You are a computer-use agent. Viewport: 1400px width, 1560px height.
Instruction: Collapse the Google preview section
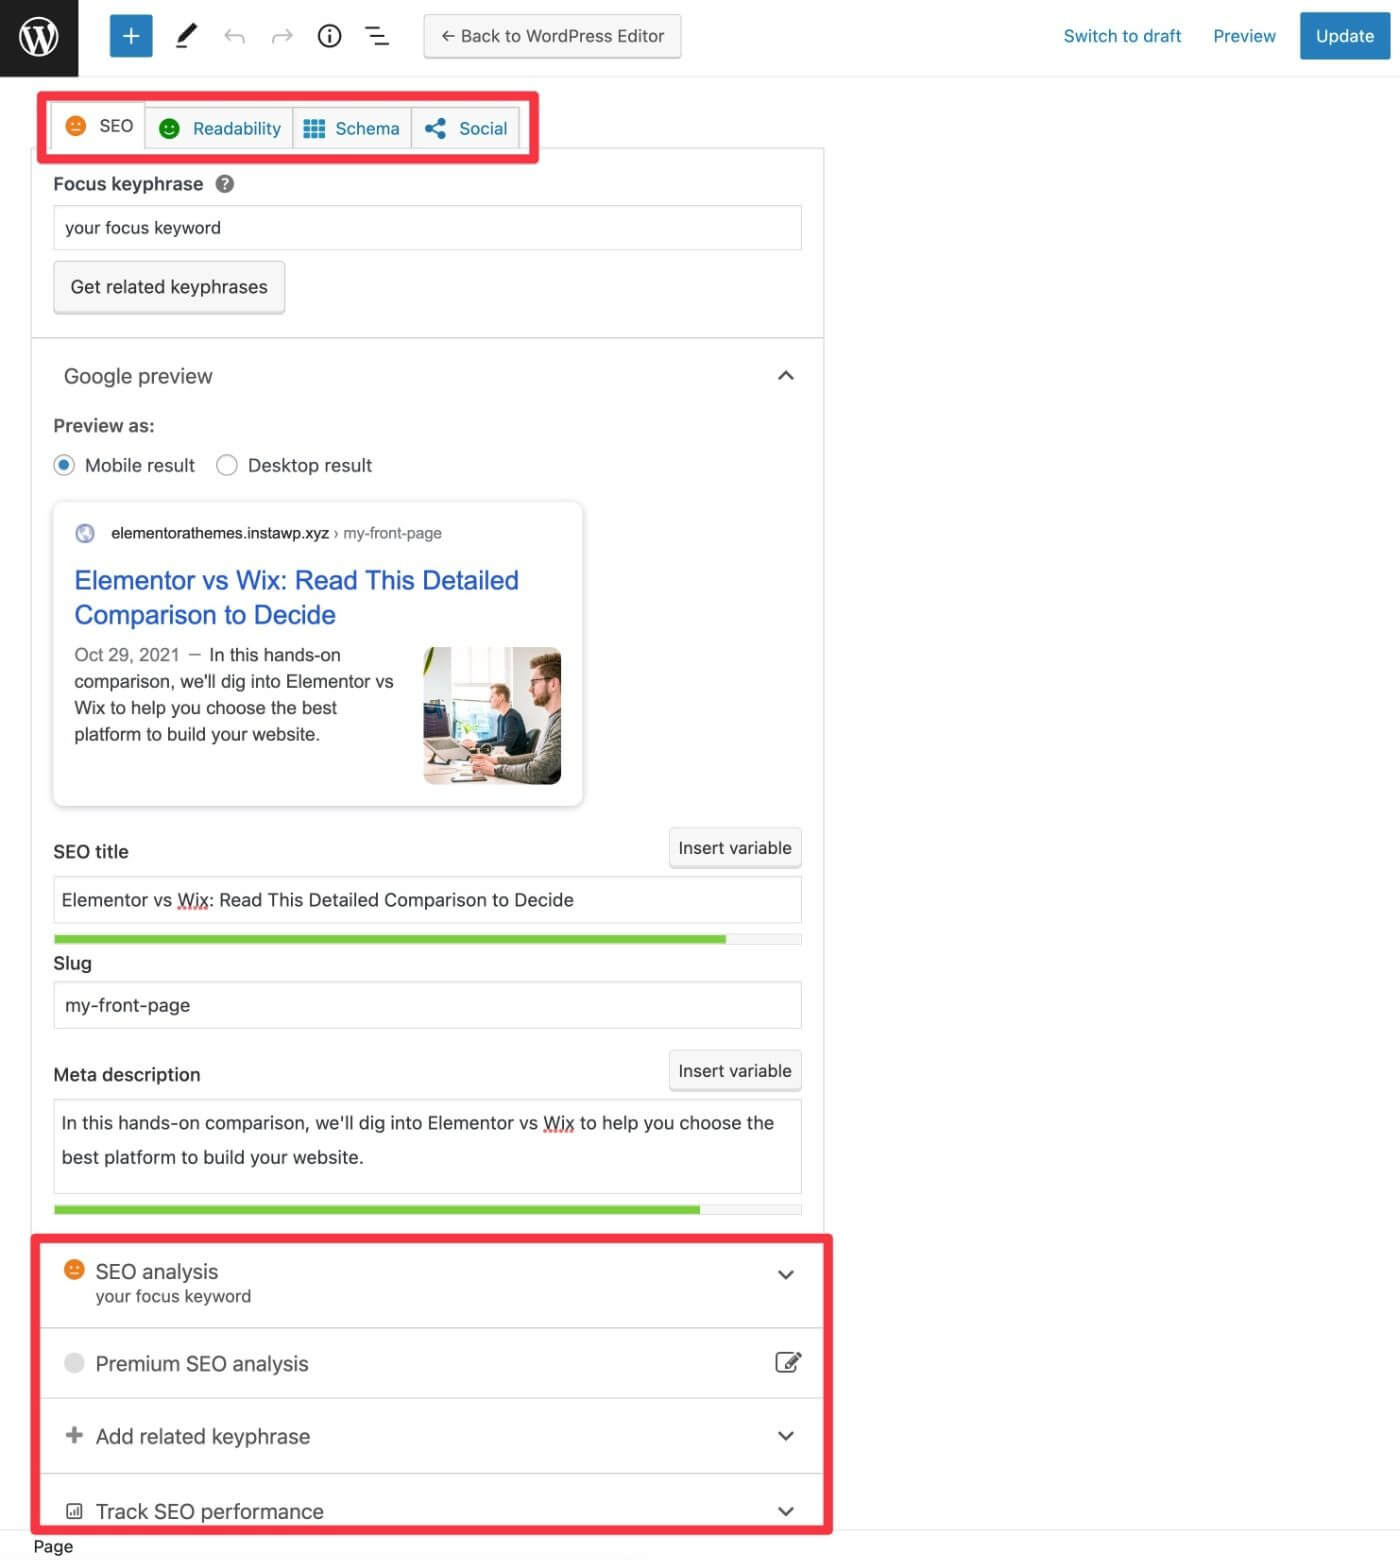coord(786,375)
